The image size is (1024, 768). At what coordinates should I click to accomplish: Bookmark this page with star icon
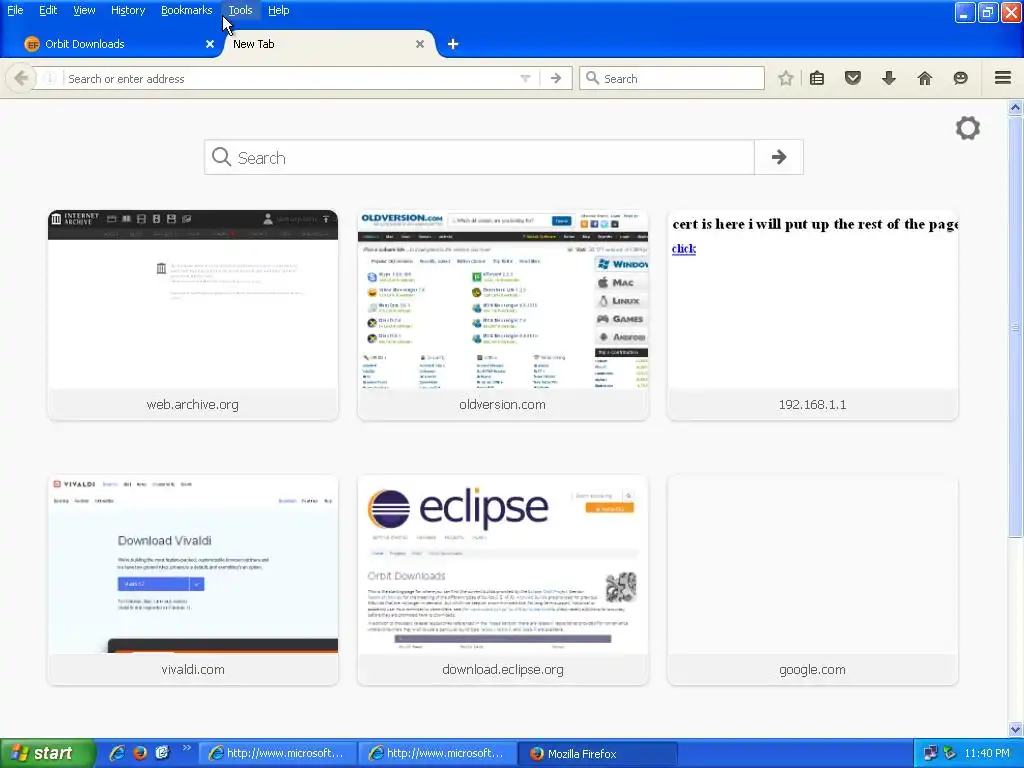pyautogui.click(x=786, y=78)
